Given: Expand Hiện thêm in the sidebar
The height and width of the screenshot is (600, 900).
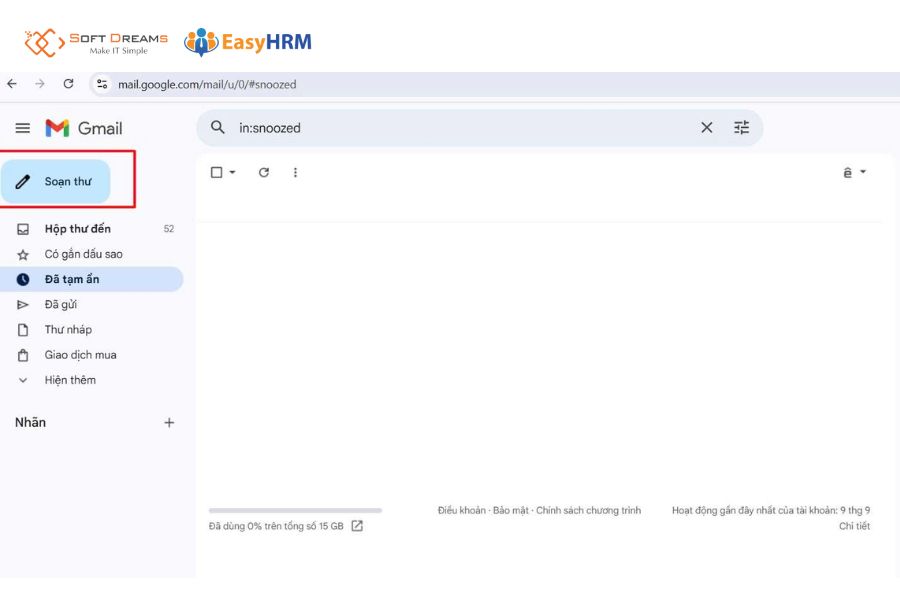Looking at the screenshot, I should tap(70, 380).
